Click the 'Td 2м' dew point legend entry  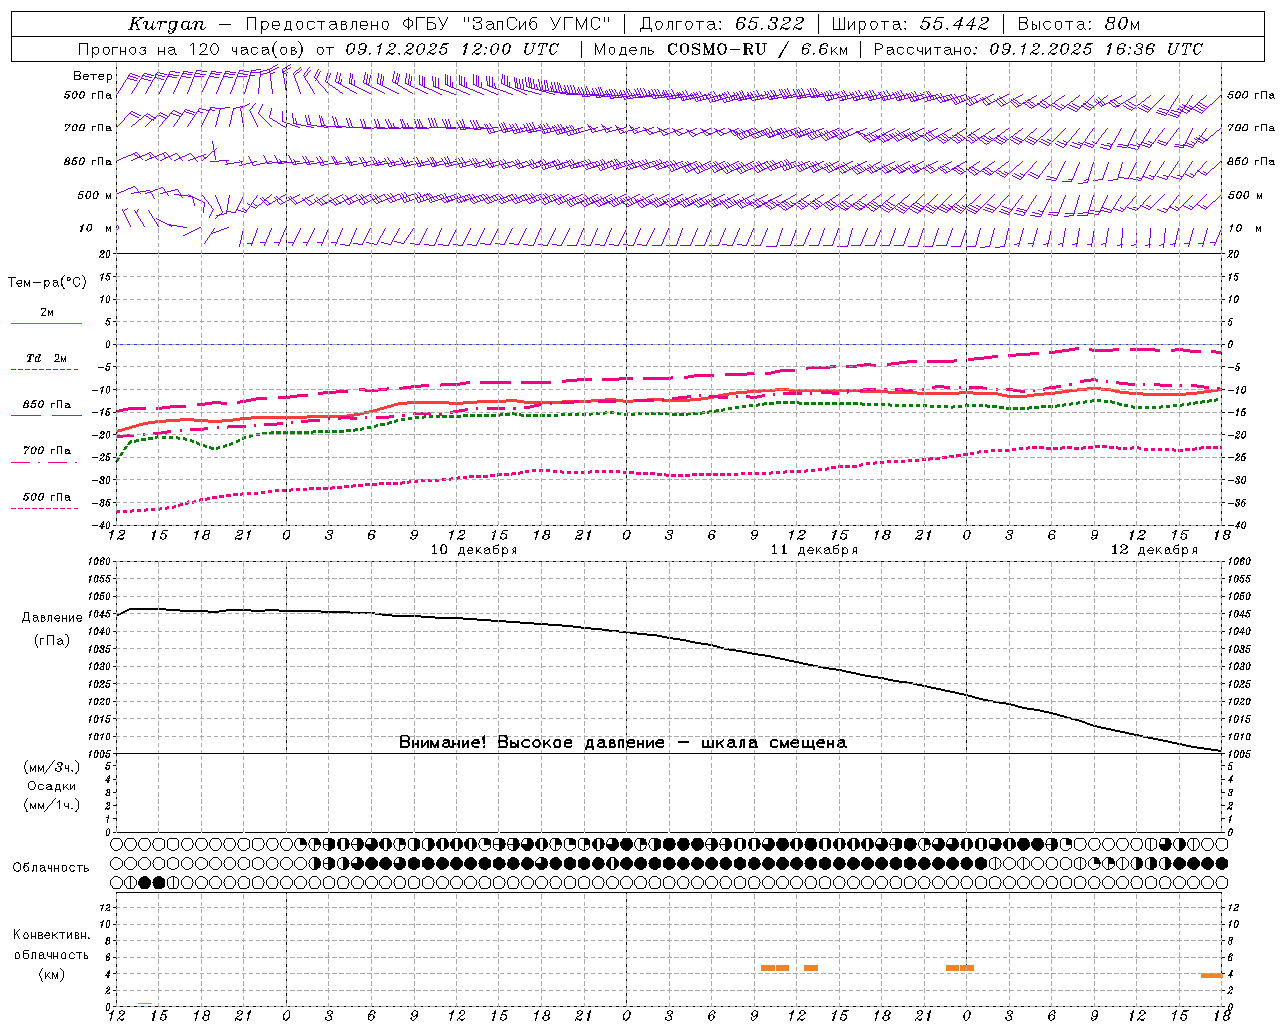(x=47, y=358)
